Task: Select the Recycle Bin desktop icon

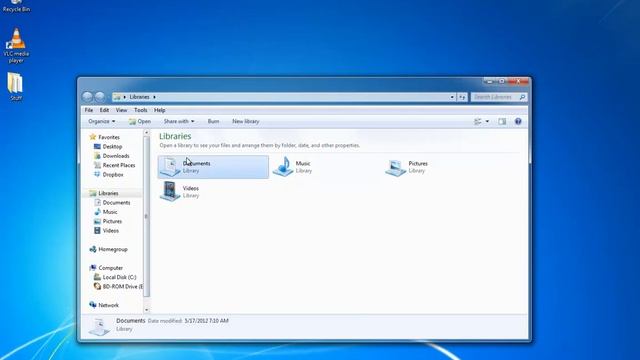Action: click(16, 6)
